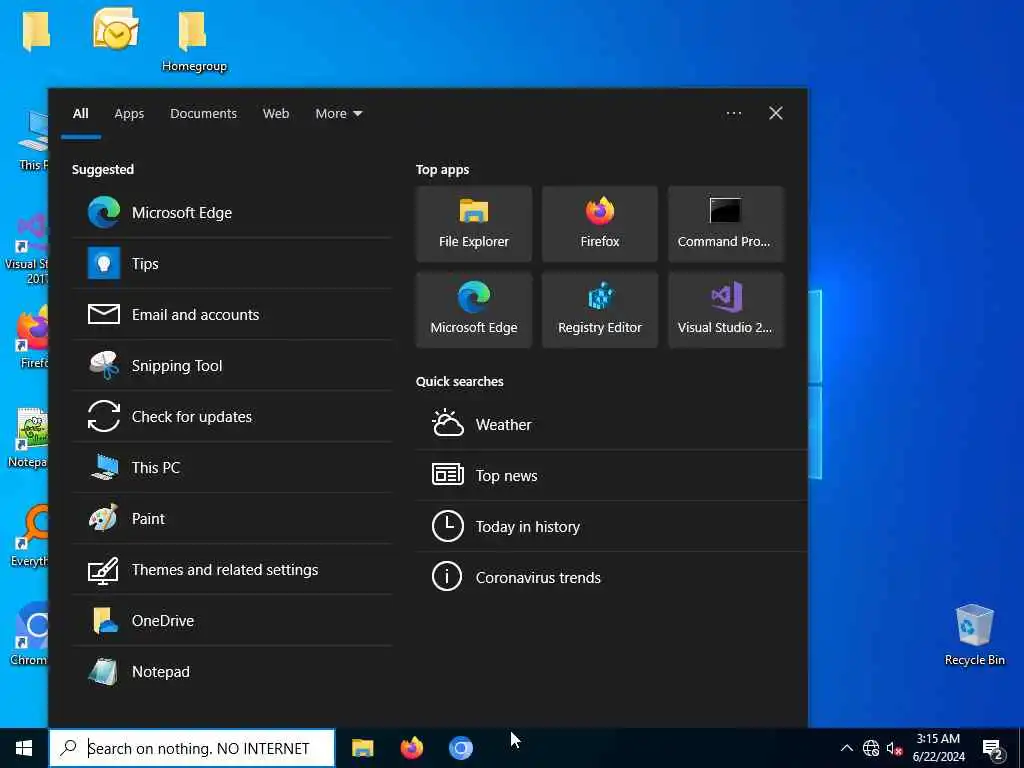Click the network globe tray icon
The image size is (1024, 768).
[x=871, y=748]
